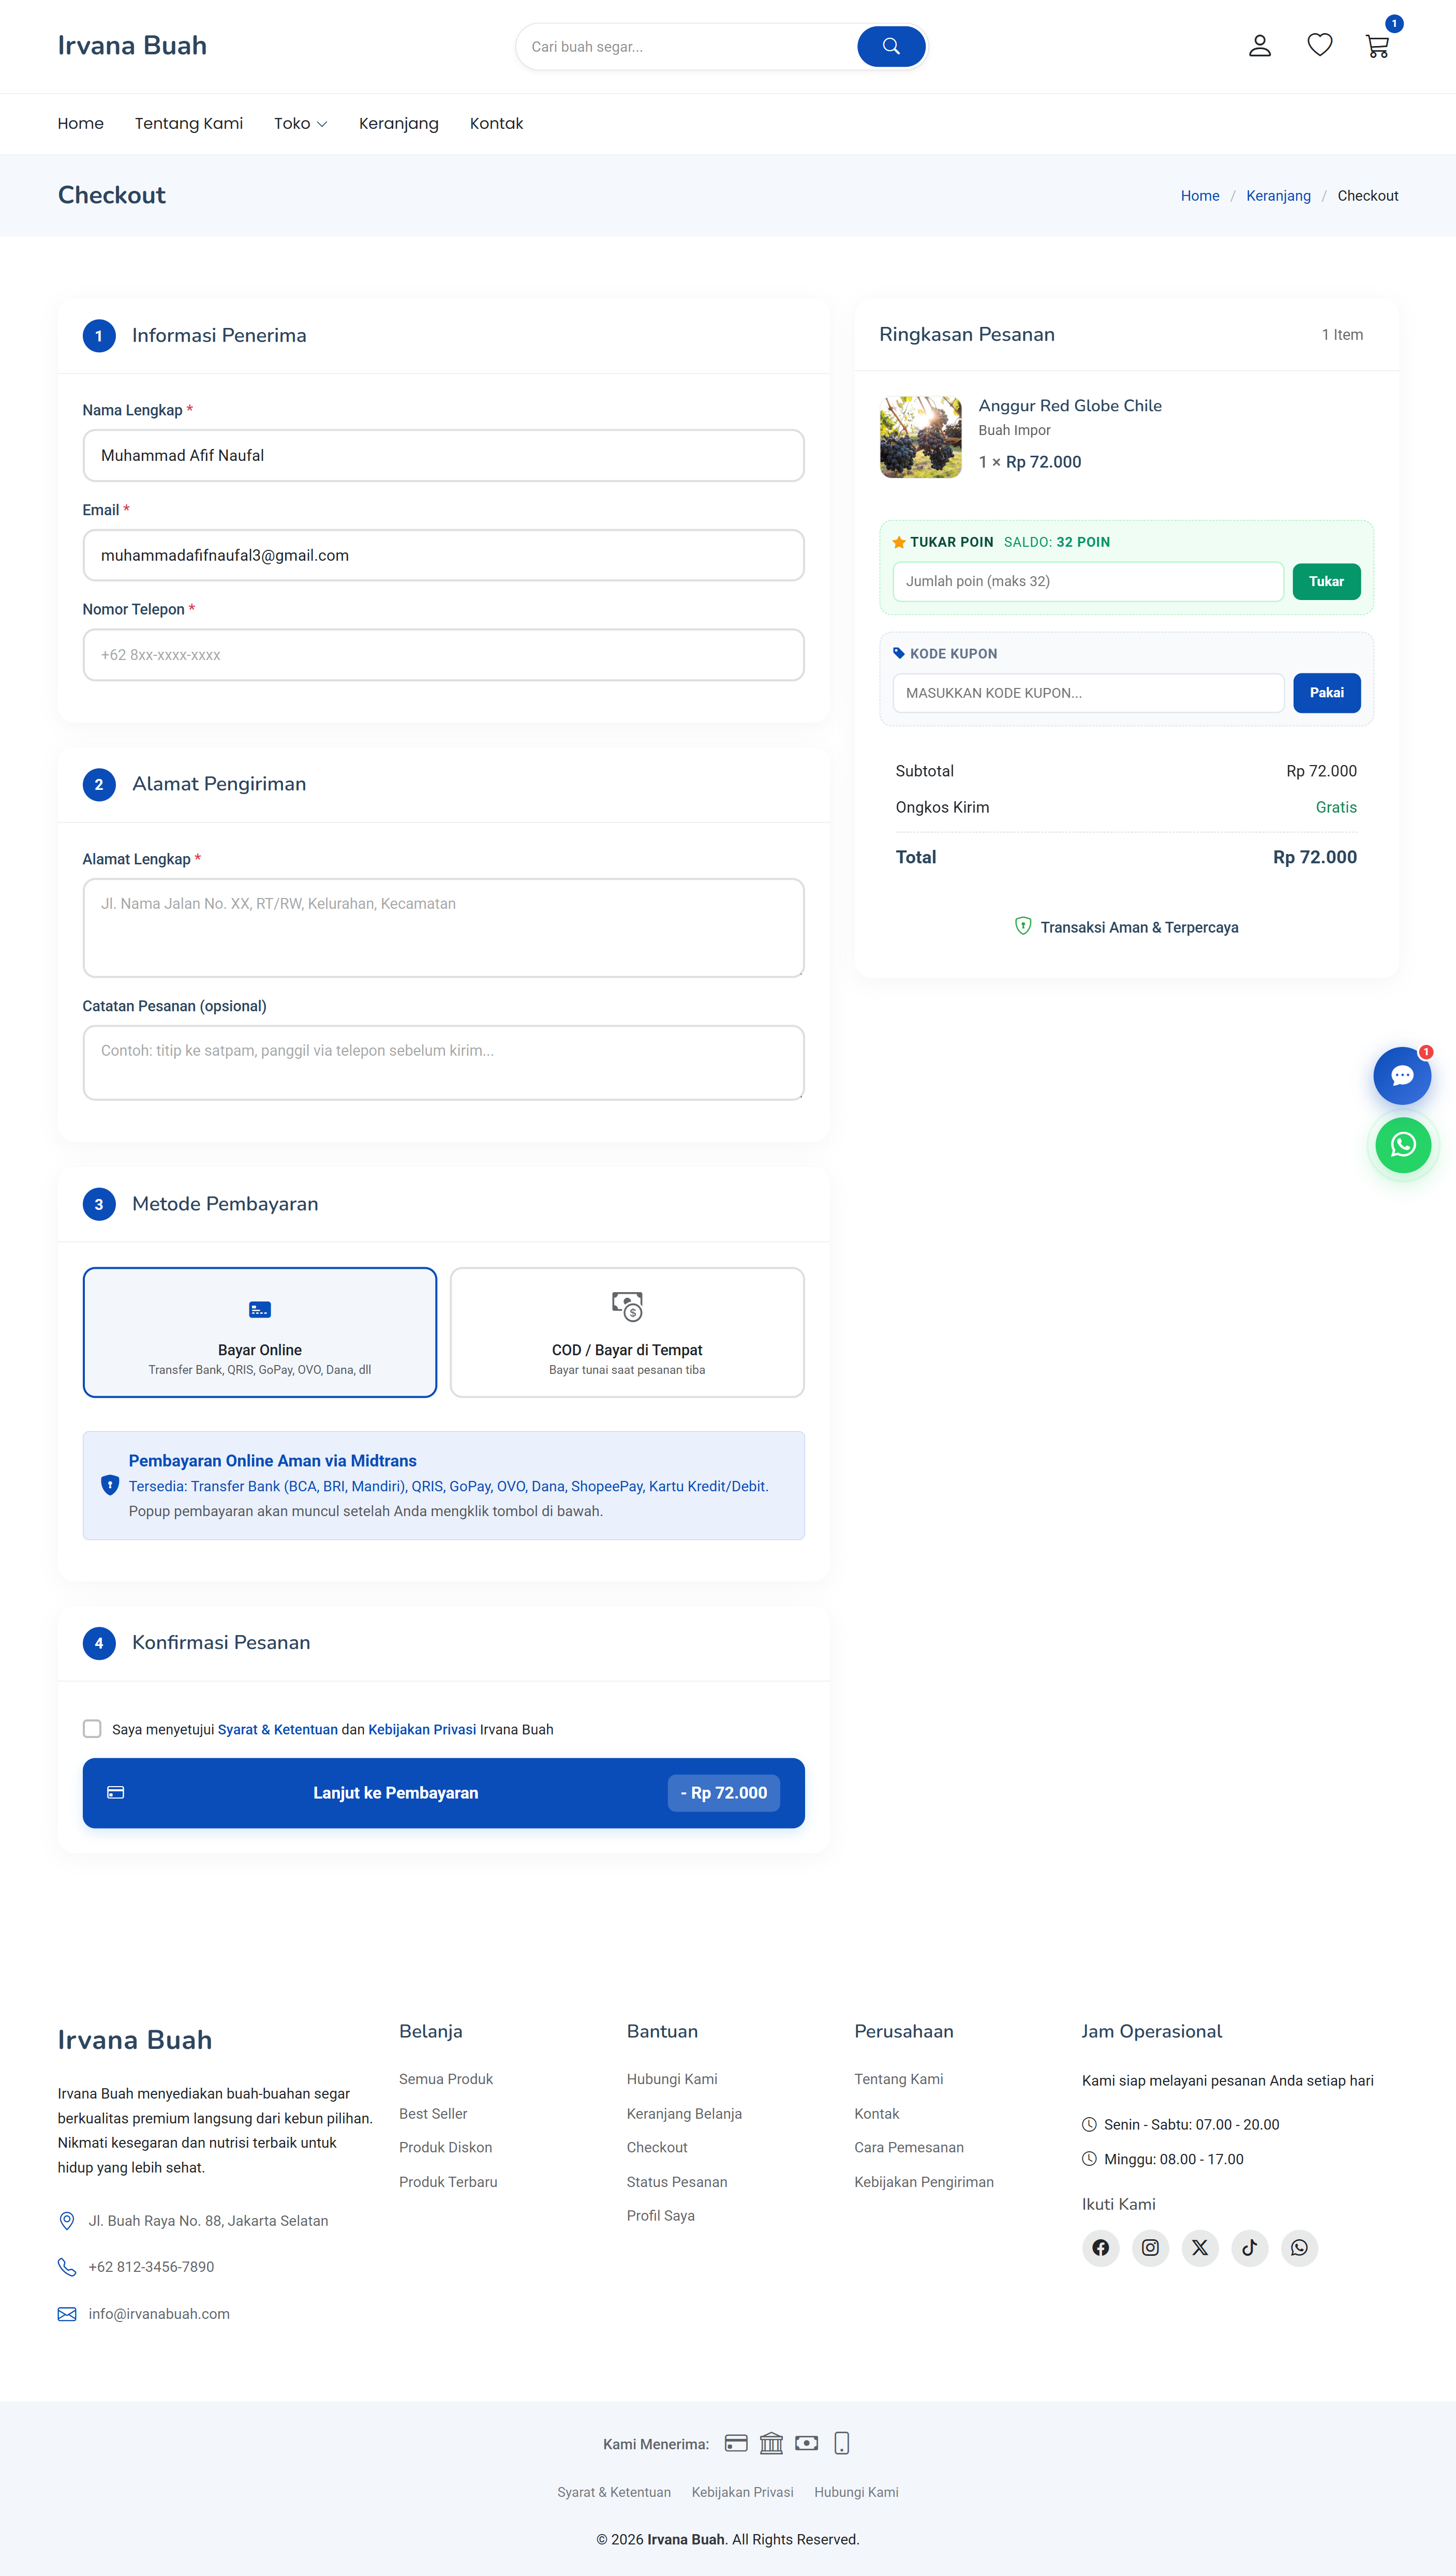The image size is (1456, 2576).
Task: Click the search magnifier button
Action: [x=890, y=47]
